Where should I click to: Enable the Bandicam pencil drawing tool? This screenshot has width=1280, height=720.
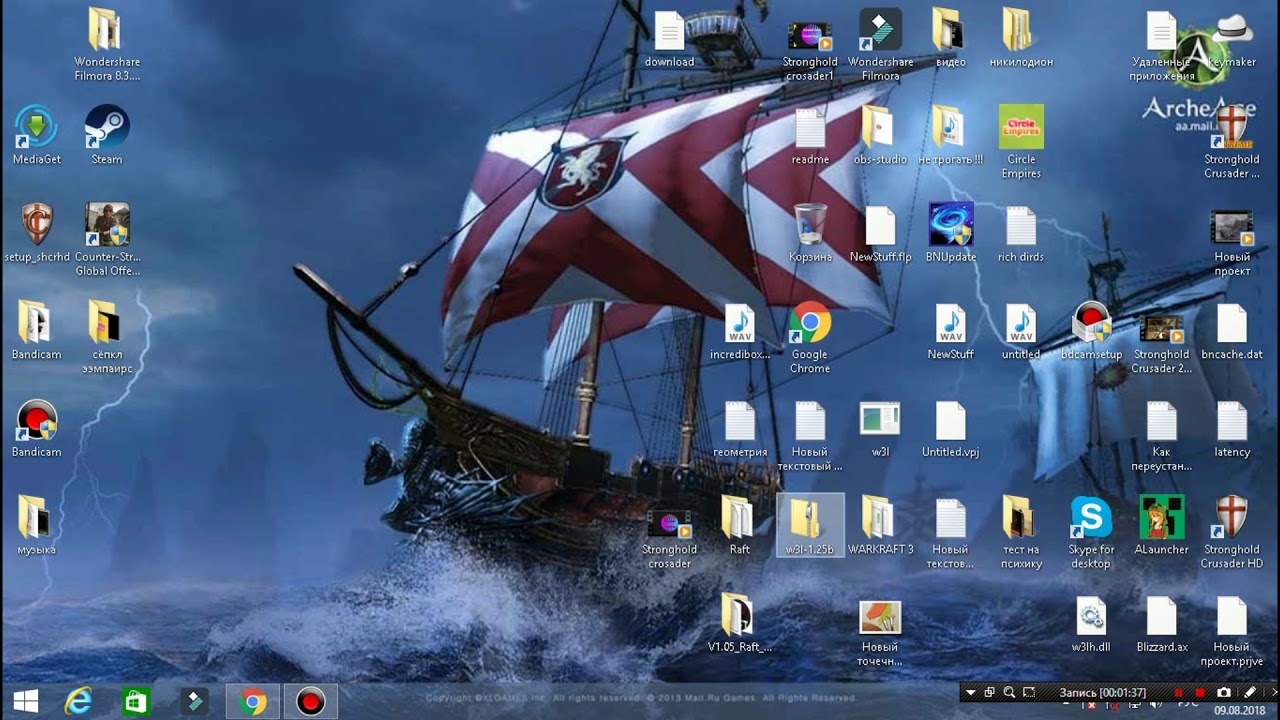pos(1249,692)
